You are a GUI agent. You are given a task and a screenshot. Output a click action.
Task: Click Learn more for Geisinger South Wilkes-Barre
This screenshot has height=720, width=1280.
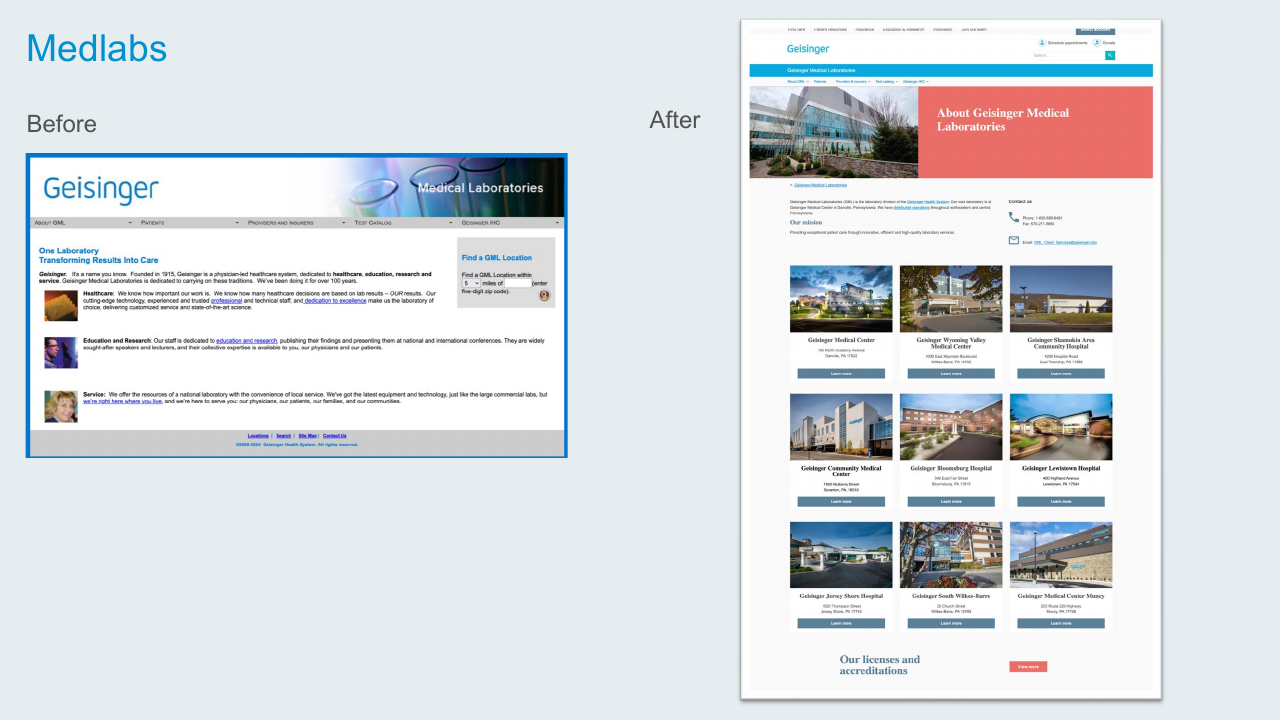951,623
